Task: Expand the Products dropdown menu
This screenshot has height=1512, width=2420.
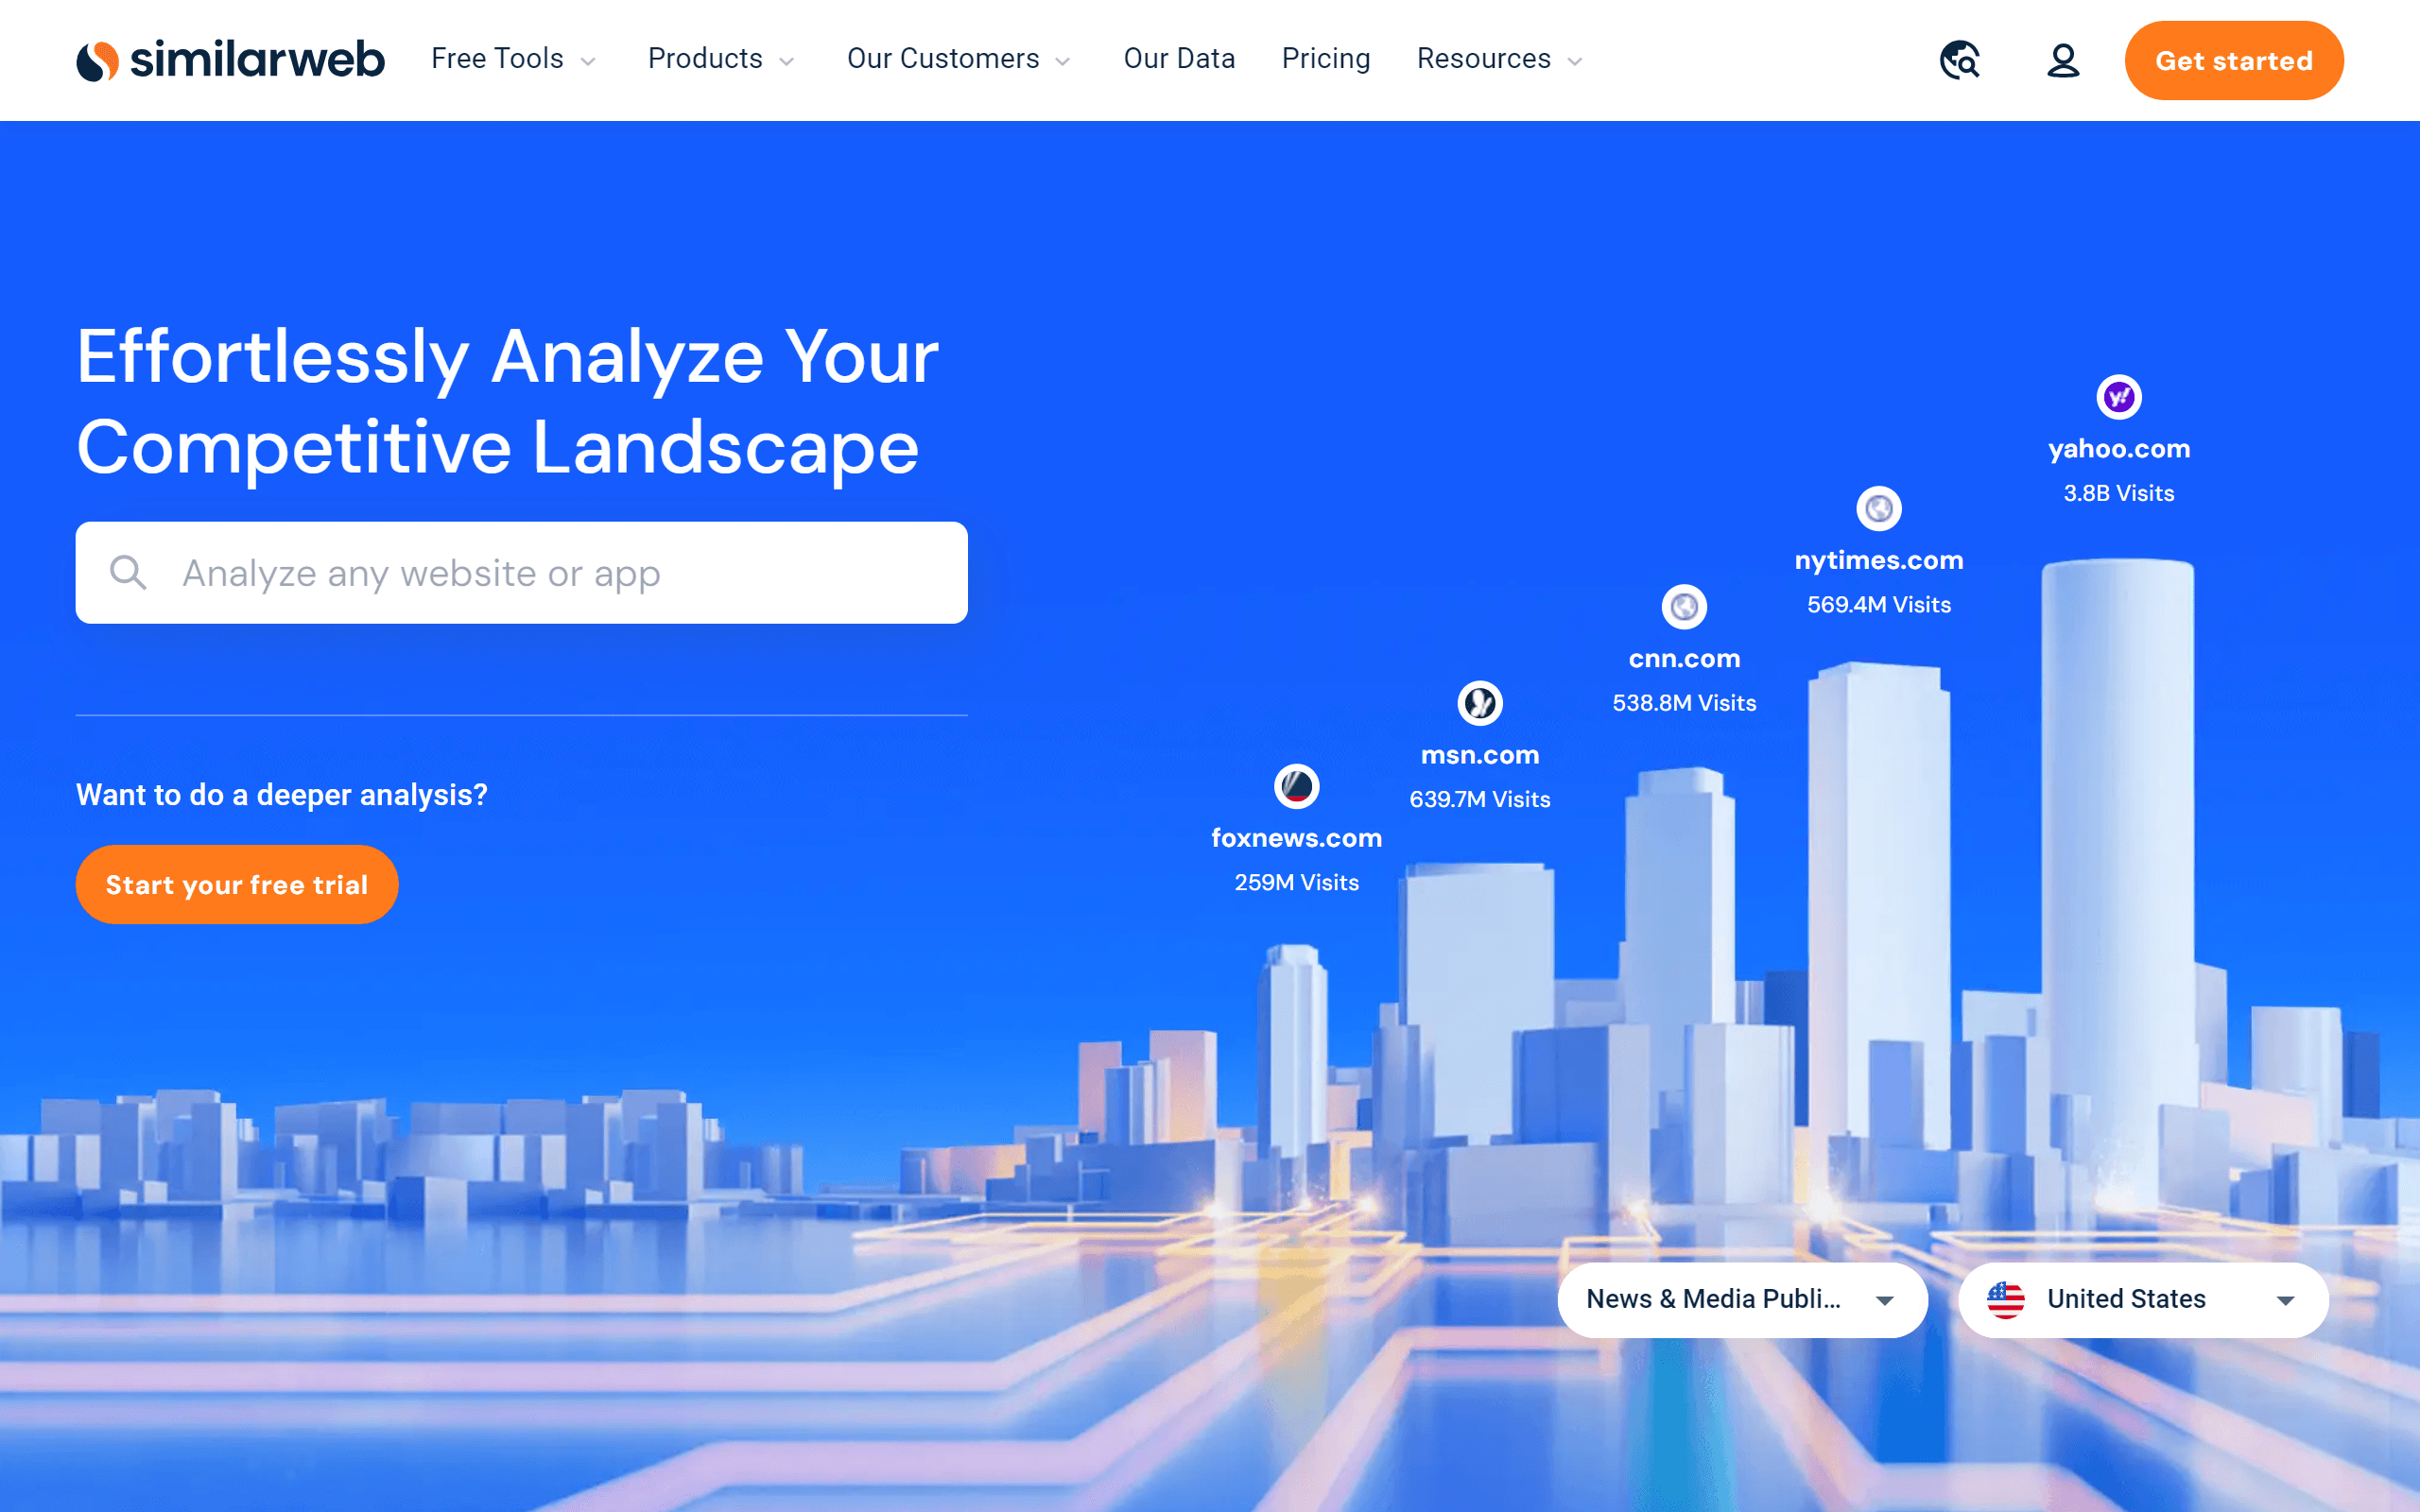Action: pos(717,60)
